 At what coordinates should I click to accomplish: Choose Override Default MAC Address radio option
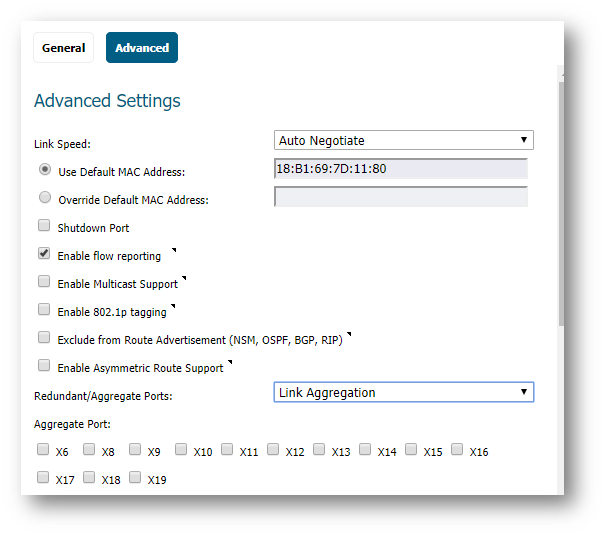[45, 197]
